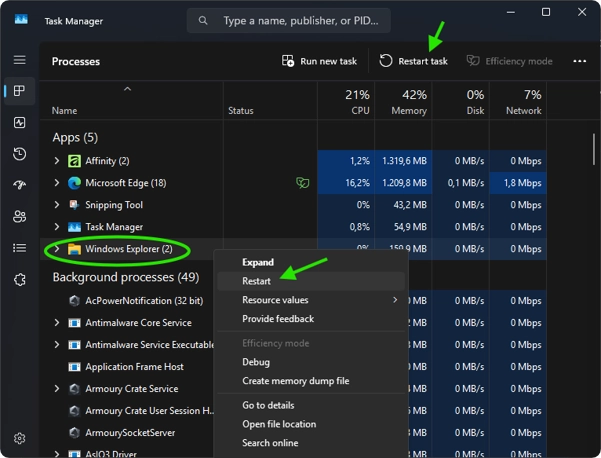Click the Run new task button

tap(319, 61)
